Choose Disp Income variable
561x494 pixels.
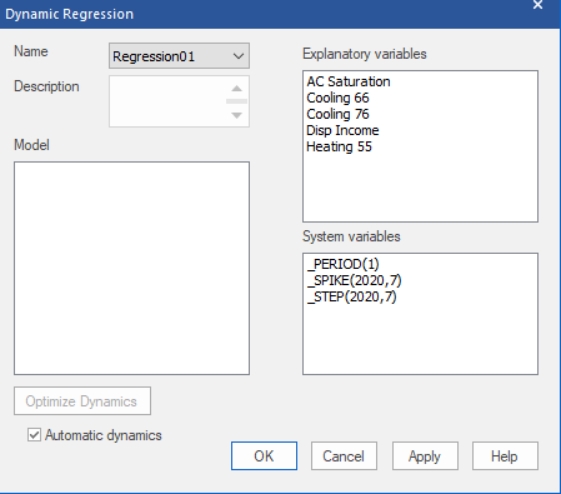coord(342,130)
